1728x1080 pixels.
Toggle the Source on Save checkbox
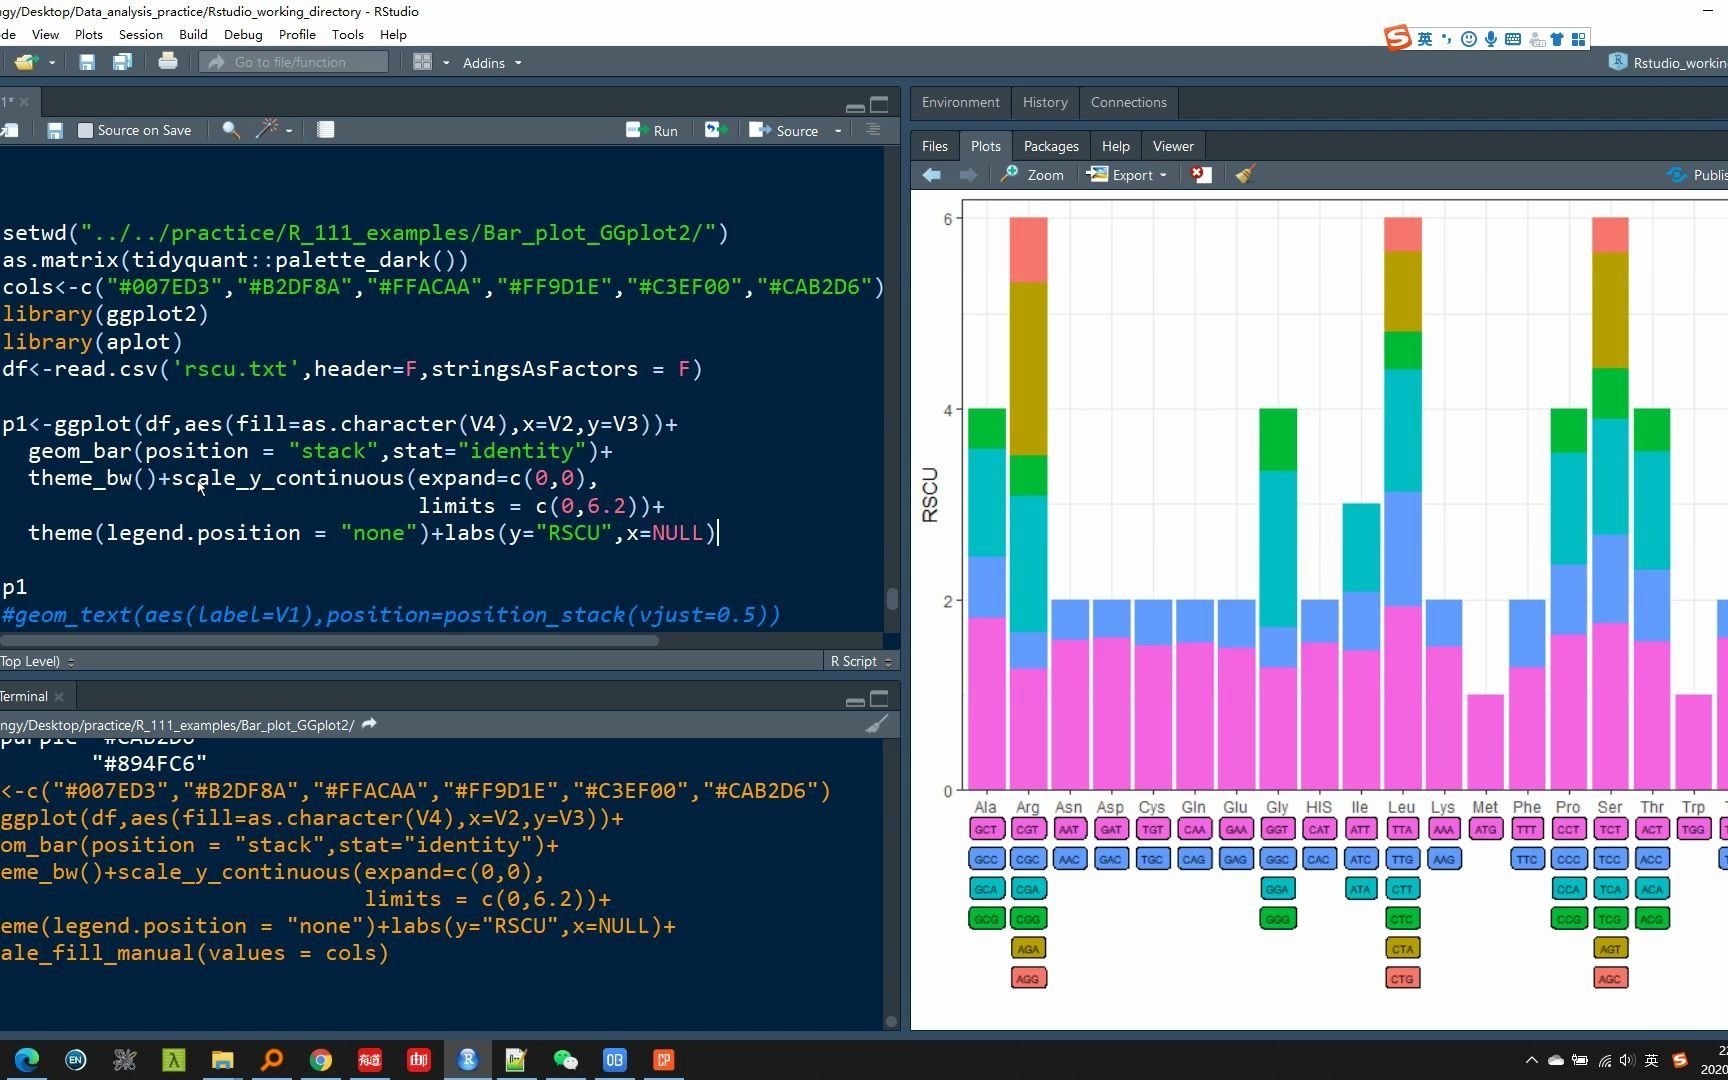(x=86, y=131)
